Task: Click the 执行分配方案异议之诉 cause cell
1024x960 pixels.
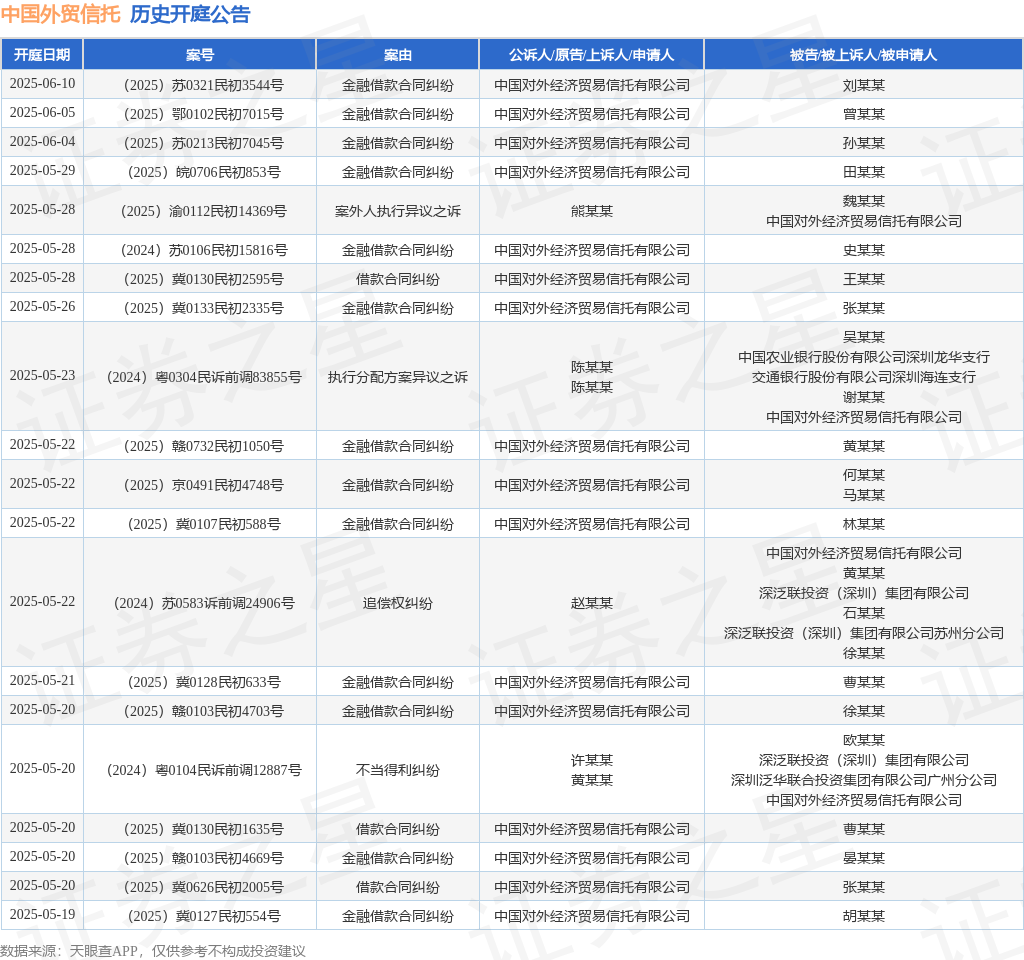Action: [x=398, y=377]
